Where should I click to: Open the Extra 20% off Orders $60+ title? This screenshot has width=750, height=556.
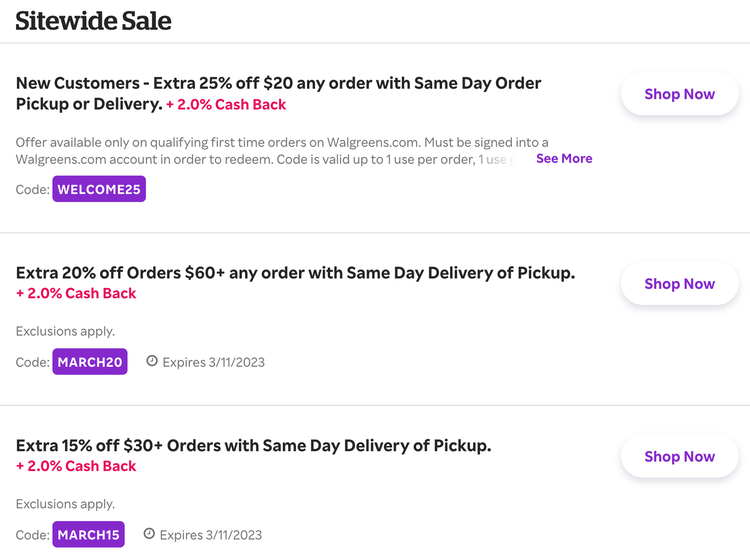(x=295, y=272)
